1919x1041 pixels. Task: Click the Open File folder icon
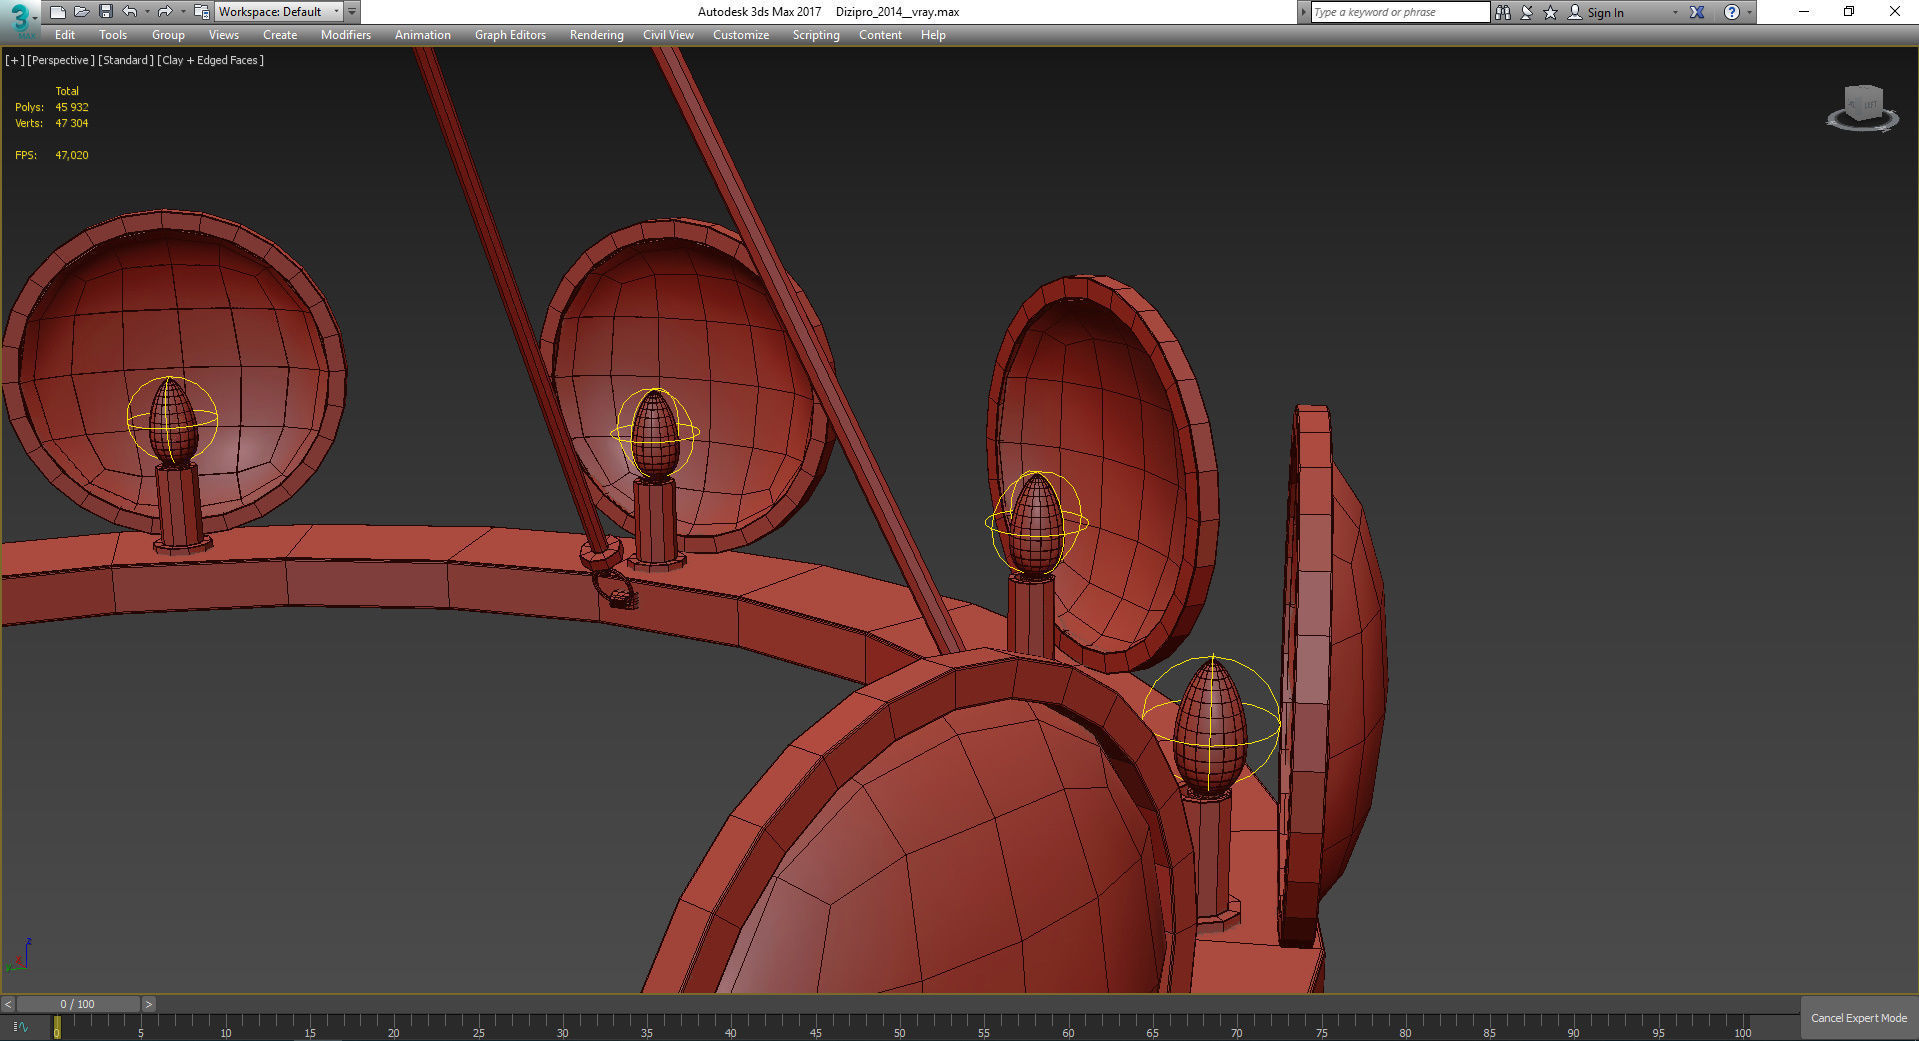tap(82, 12)
